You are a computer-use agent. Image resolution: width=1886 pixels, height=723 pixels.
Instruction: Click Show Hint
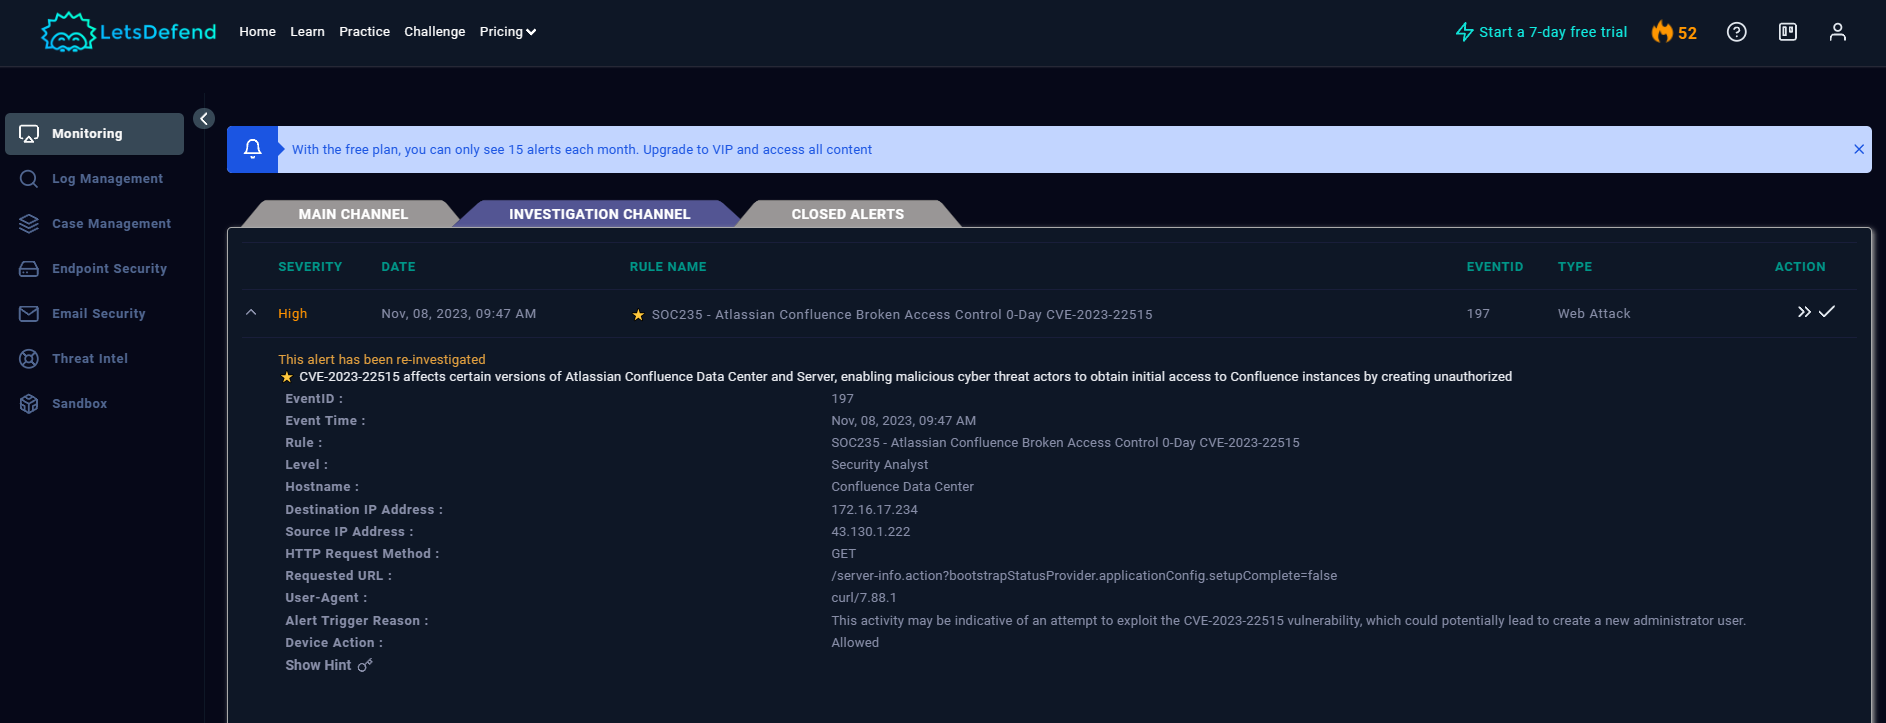[x=318, y=665]
